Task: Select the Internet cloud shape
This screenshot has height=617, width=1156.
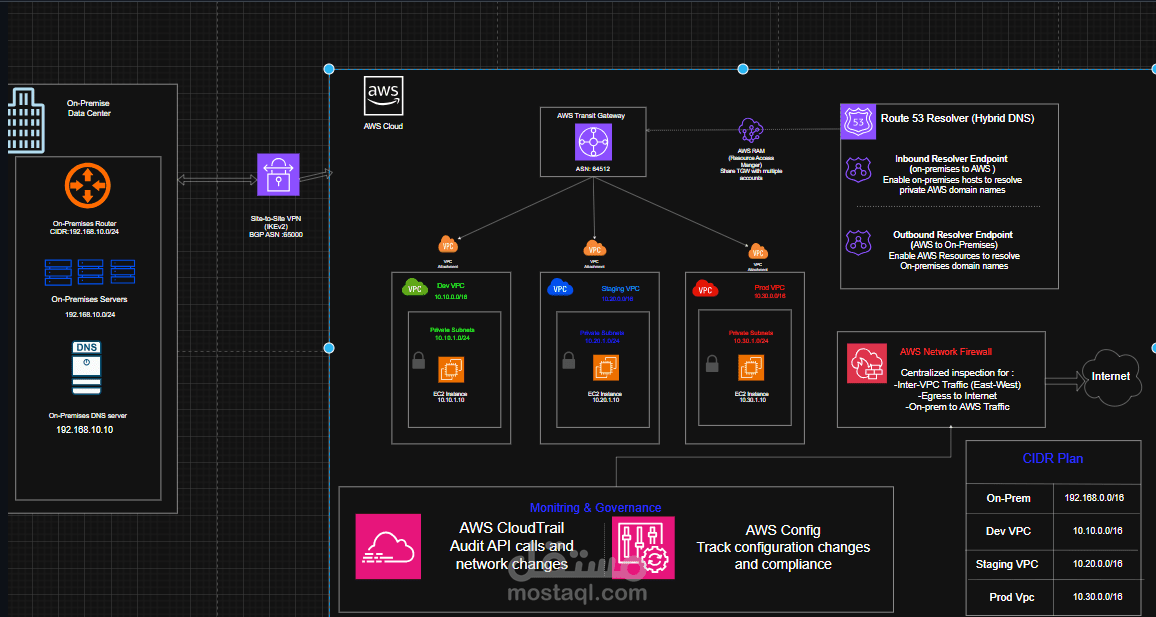Action: (1110, 377)
